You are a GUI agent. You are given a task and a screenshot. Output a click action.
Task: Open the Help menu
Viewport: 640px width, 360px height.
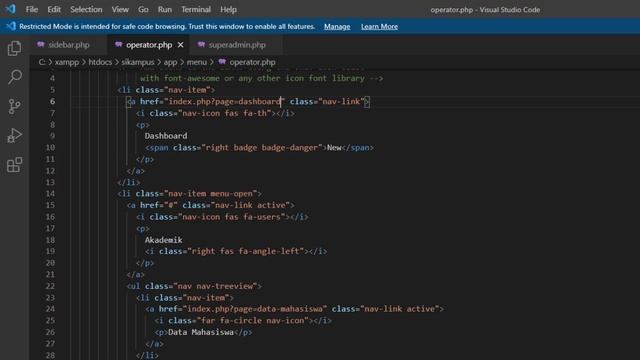coord(228,9)
